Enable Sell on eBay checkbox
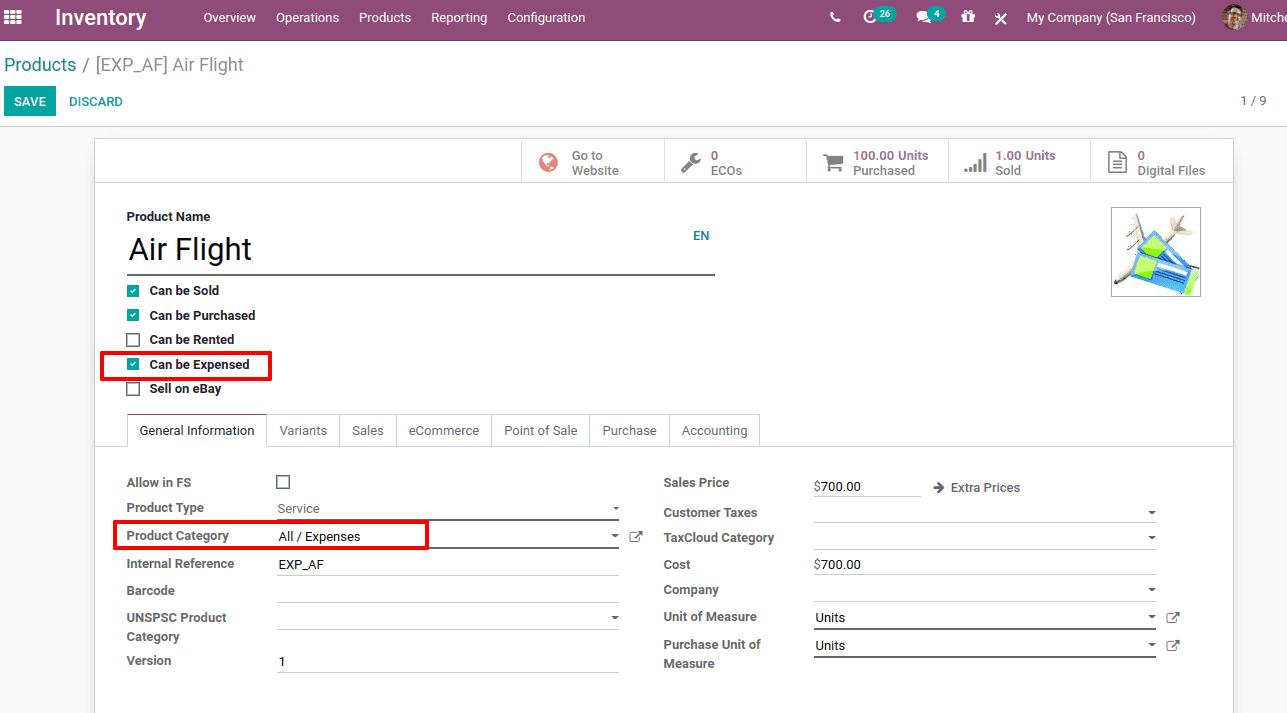The height and width of the screenshot is (713, 1287). click(x=133, y=389)
